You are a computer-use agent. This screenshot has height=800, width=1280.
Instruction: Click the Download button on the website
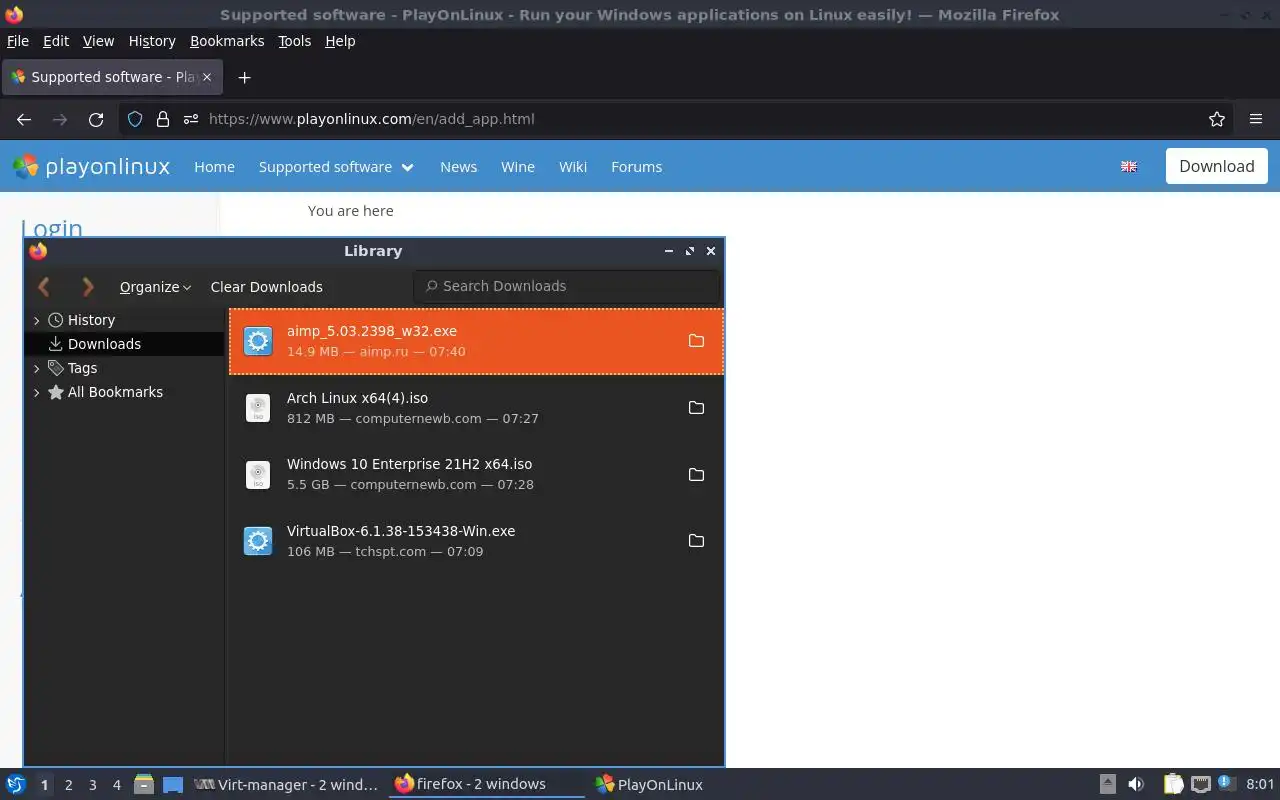pos(1217,166)
